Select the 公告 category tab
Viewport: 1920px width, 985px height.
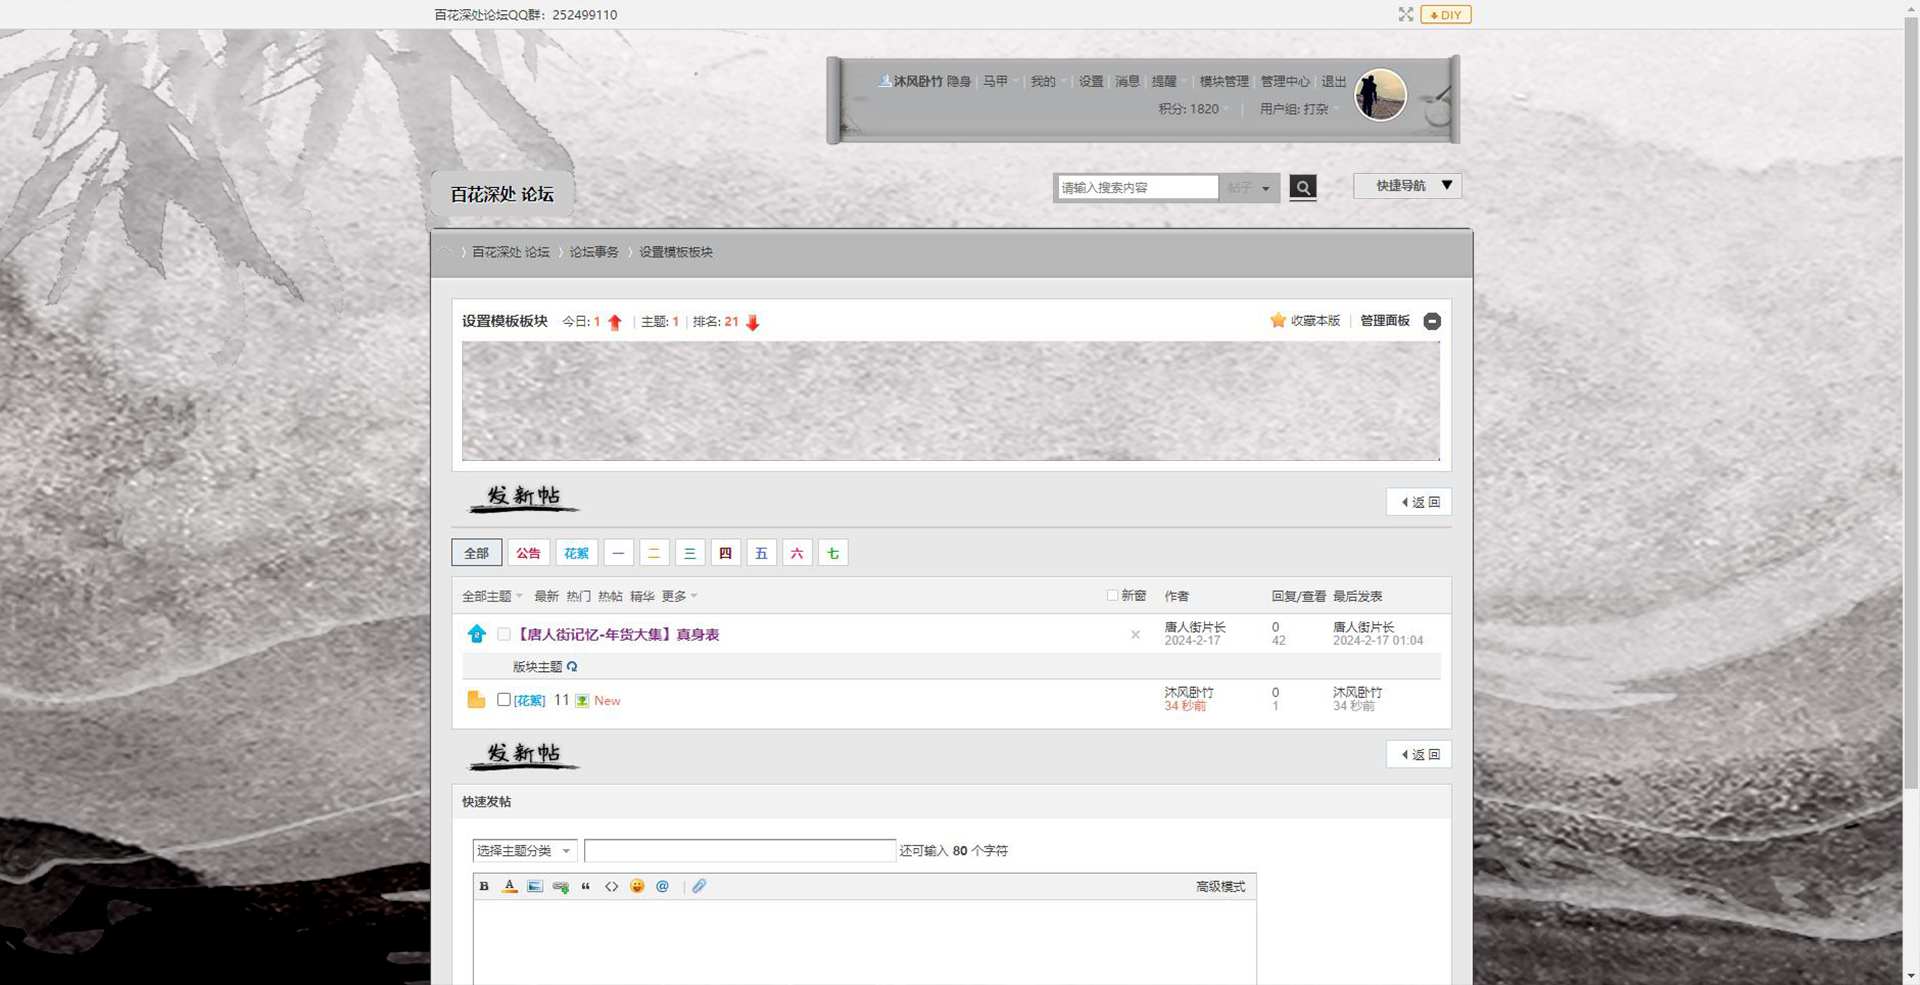coord(528,554)
